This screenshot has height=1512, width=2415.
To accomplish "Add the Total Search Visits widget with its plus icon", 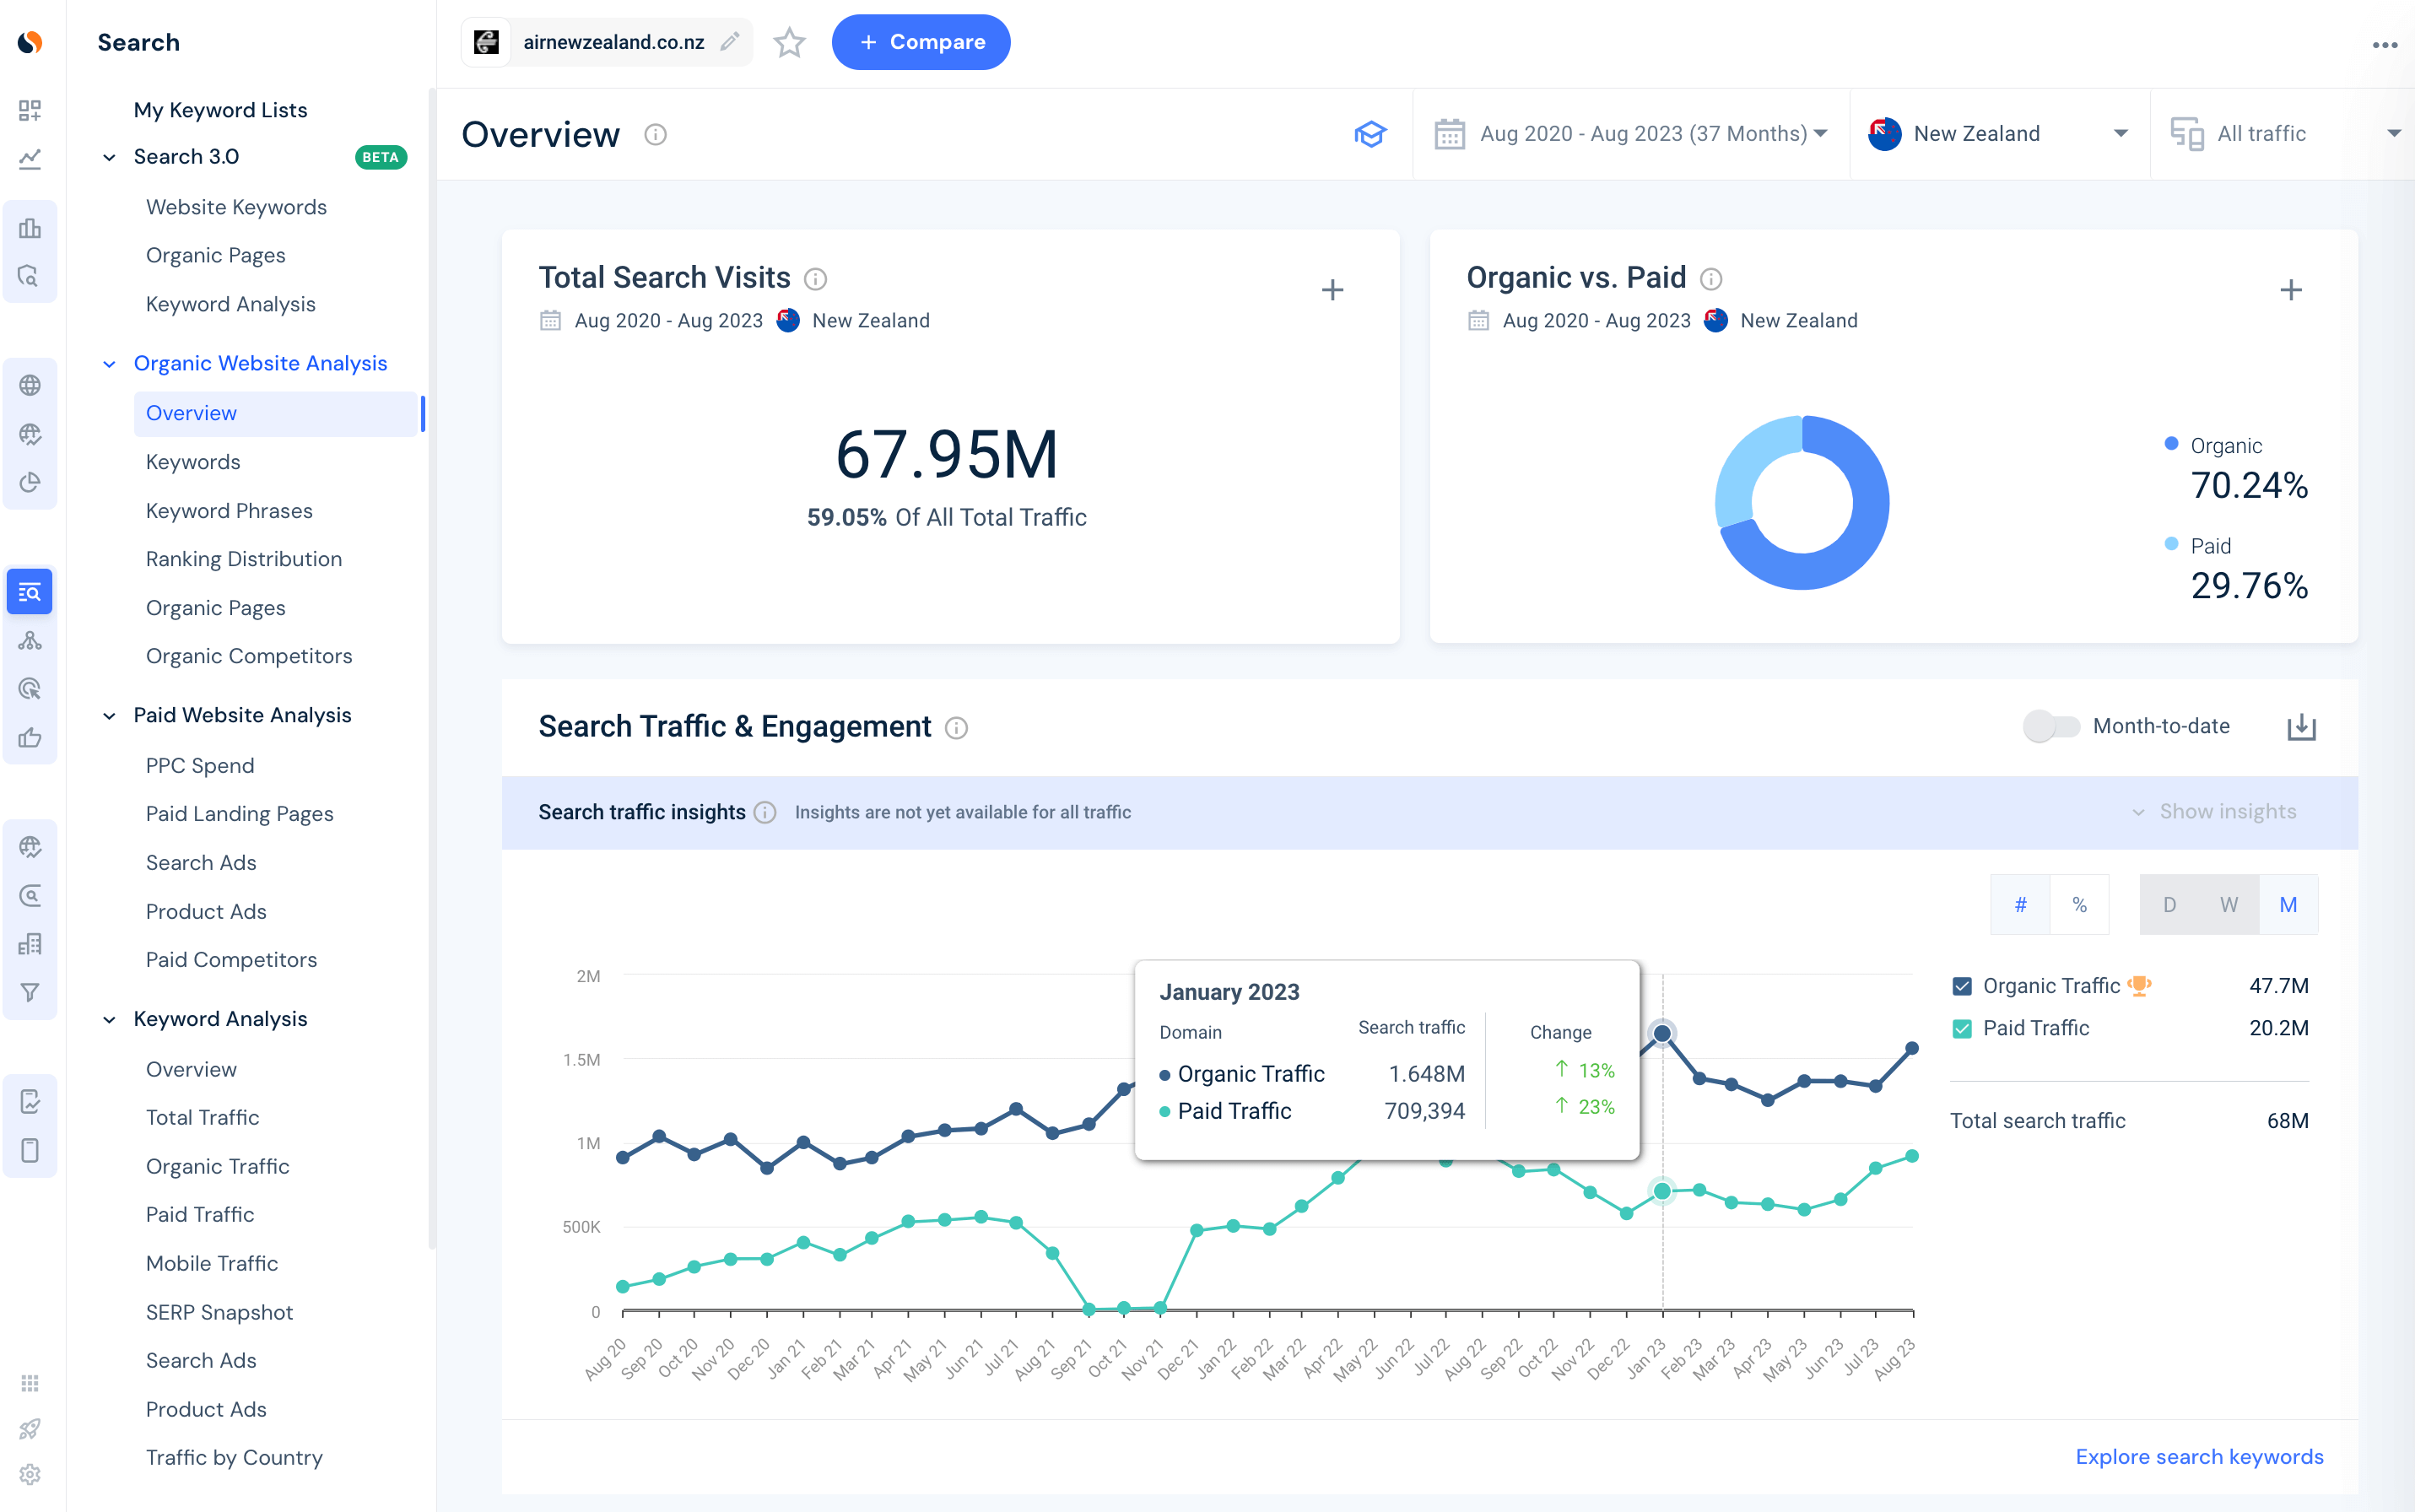I will [1332, 290].
